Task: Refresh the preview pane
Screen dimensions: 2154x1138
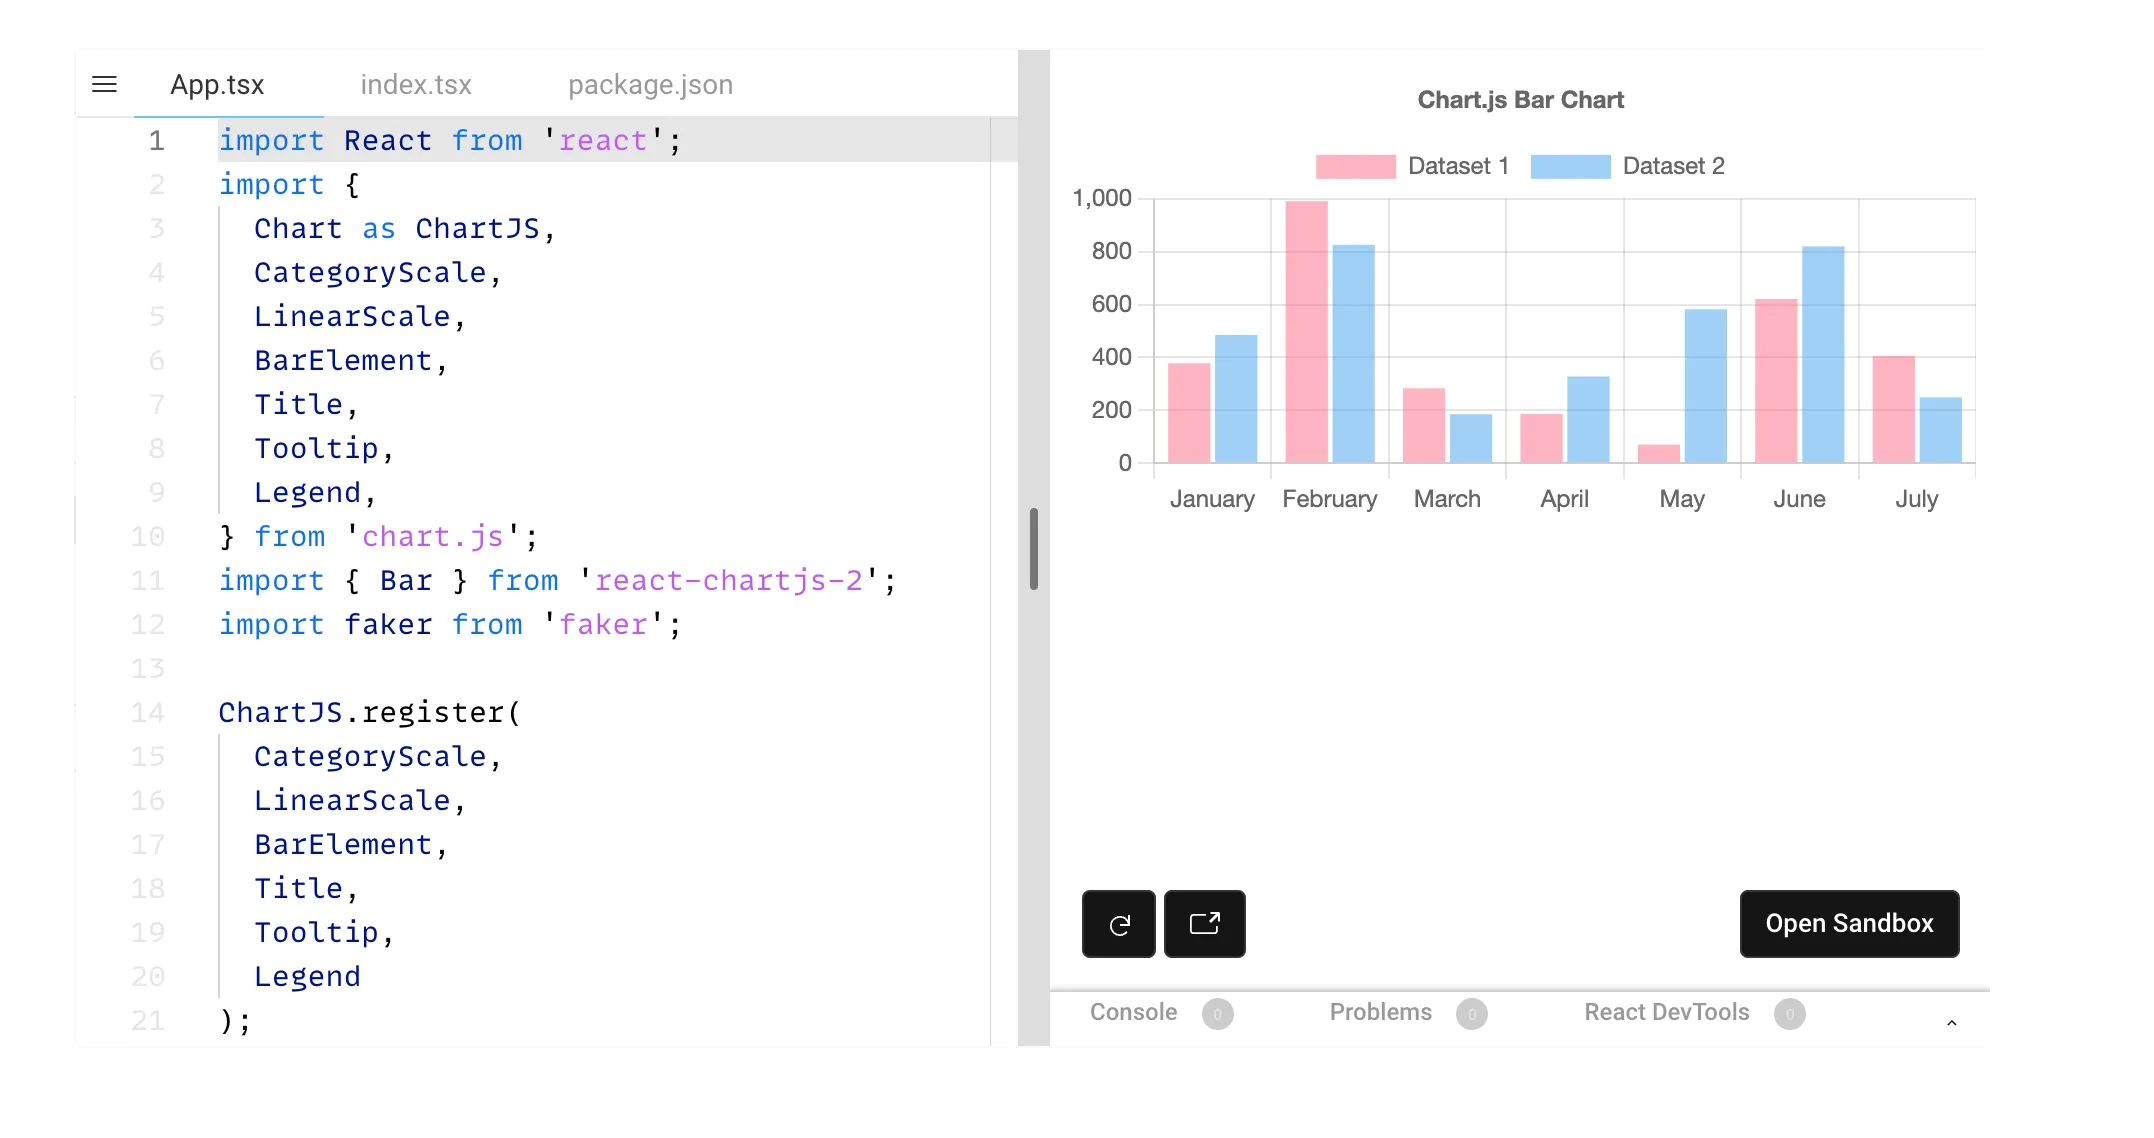Action: (x=1118, y=923)
